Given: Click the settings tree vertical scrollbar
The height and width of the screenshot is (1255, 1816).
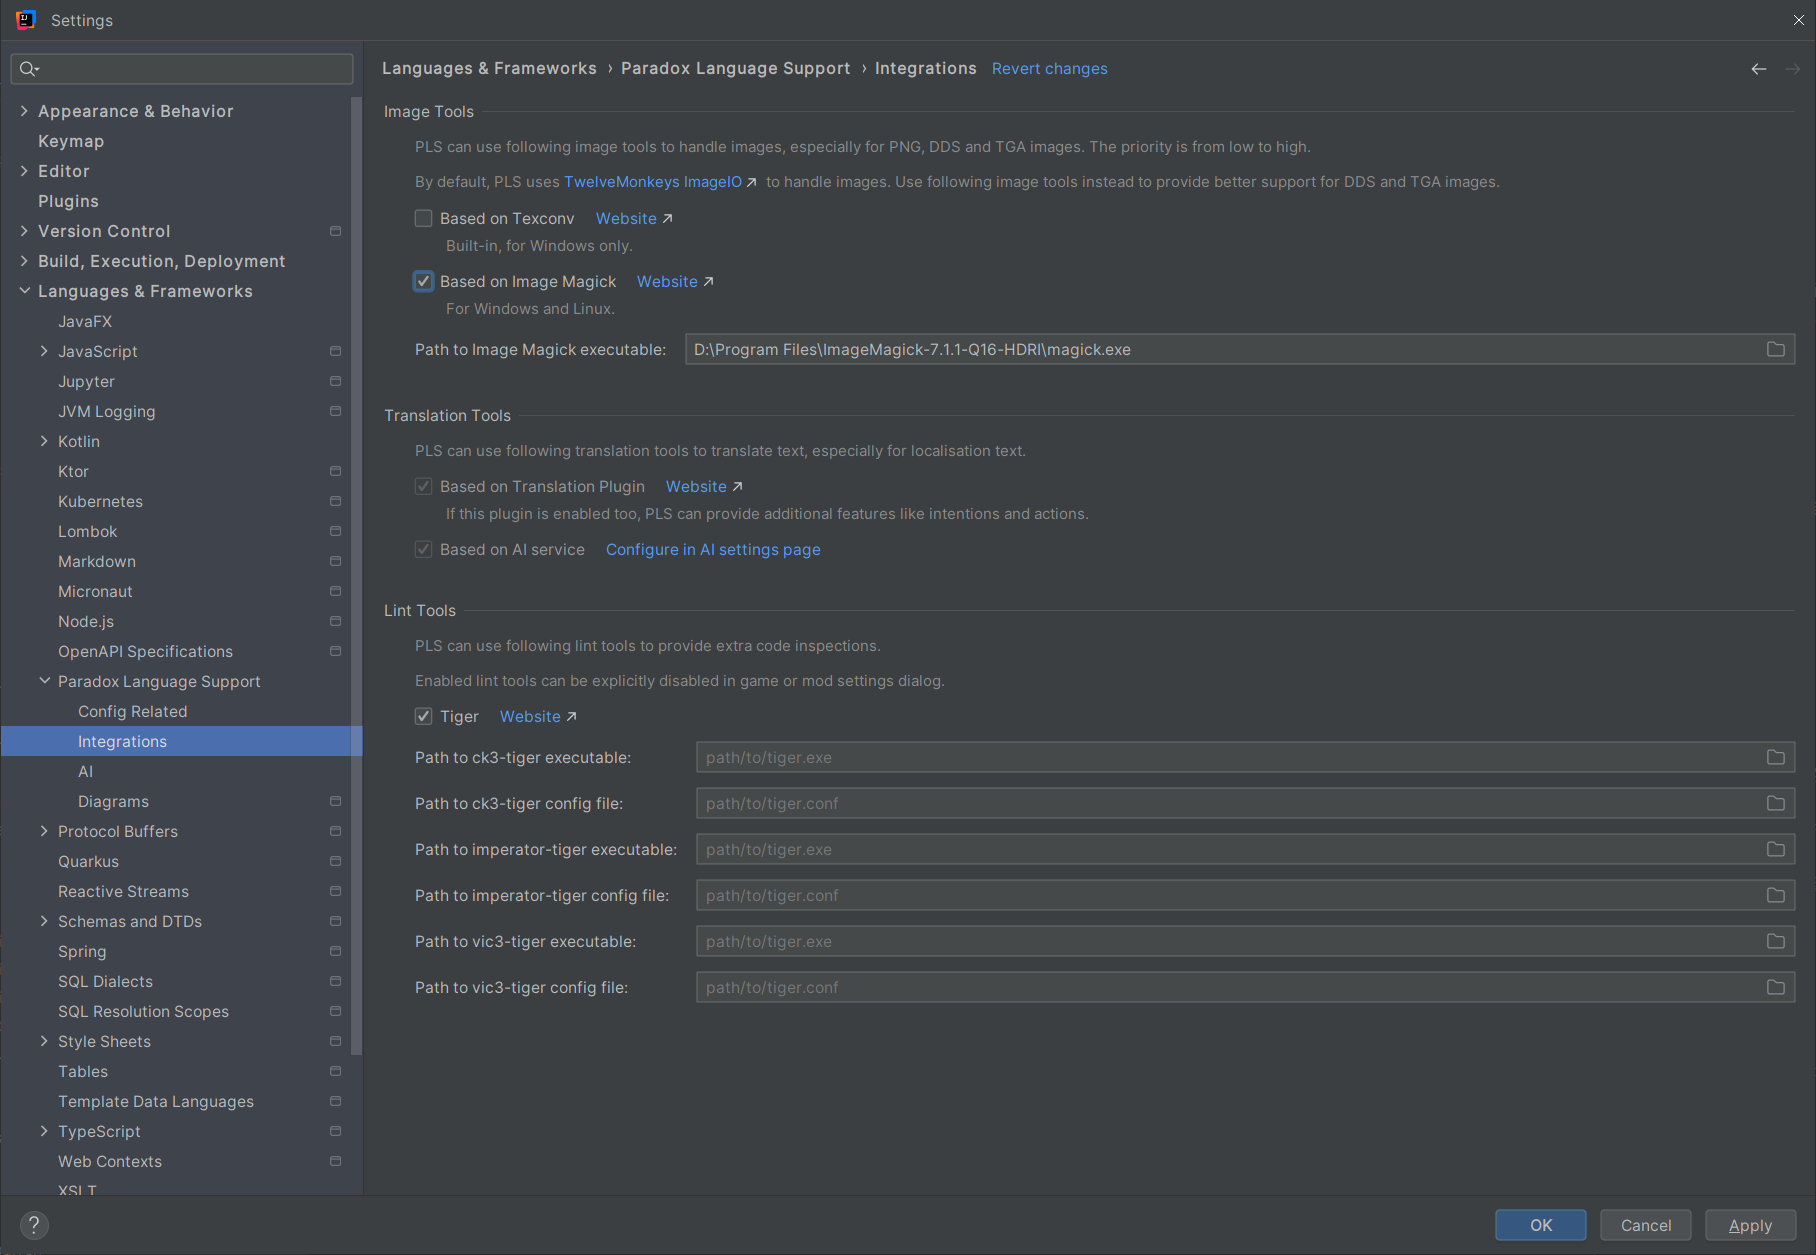Looking at the screenshot, I should click(x=357, y=575).
